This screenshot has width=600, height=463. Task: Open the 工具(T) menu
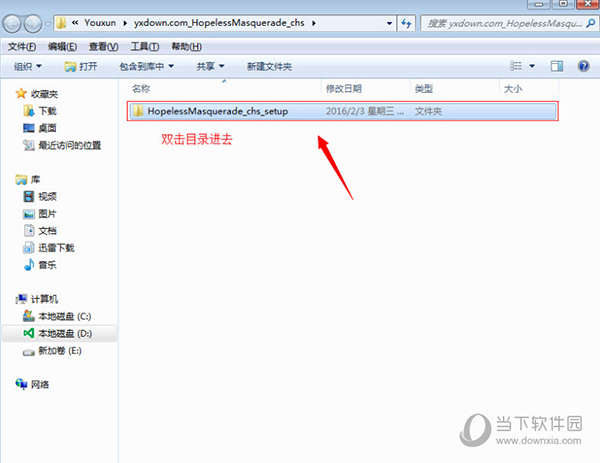tap(145, 47)
